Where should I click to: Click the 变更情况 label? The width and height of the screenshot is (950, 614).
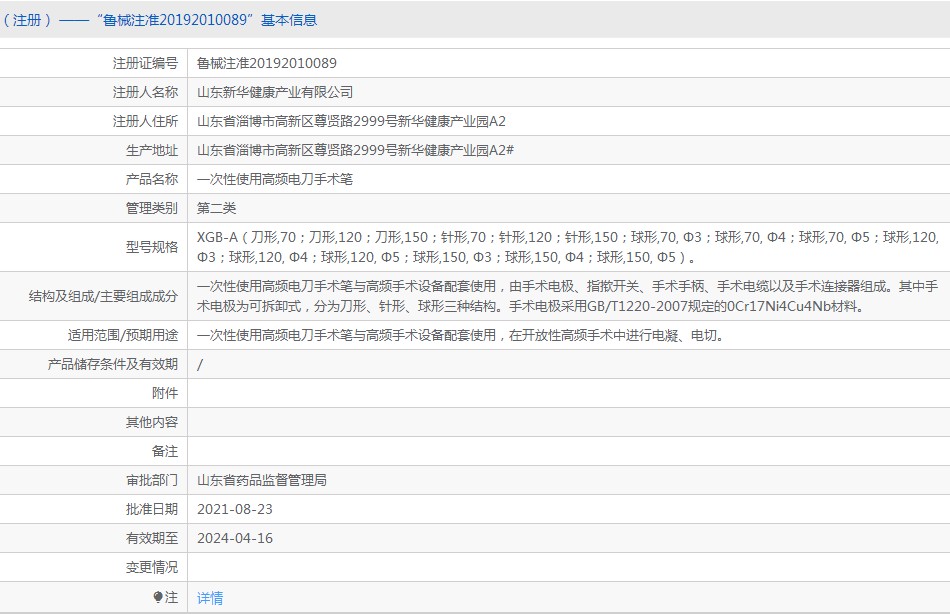152,567
